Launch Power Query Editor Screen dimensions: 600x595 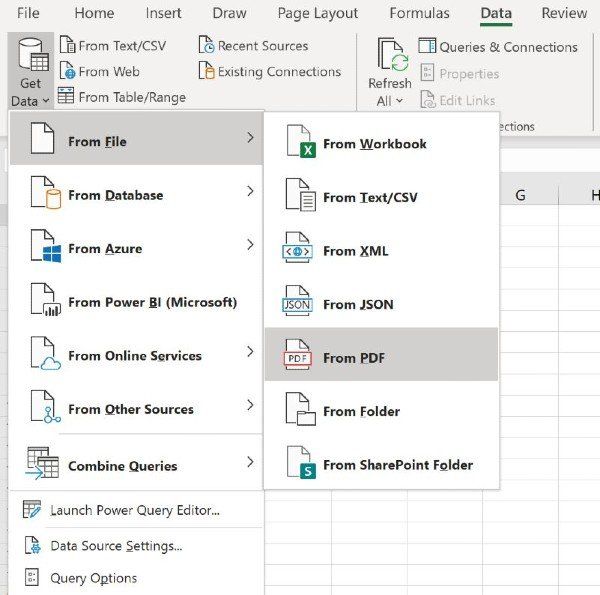point(134,511)
